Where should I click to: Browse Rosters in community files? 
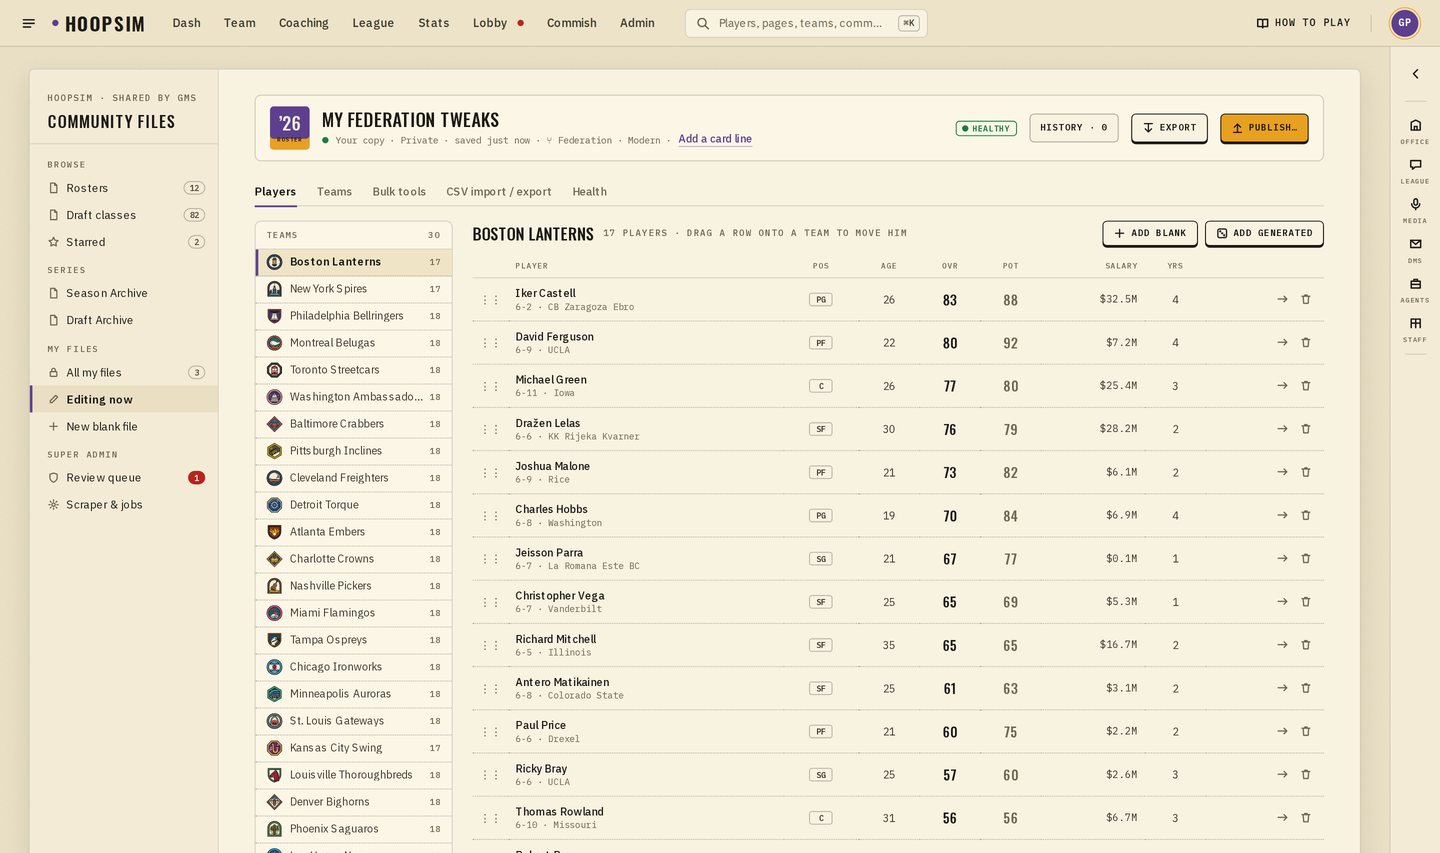(125, 188)
